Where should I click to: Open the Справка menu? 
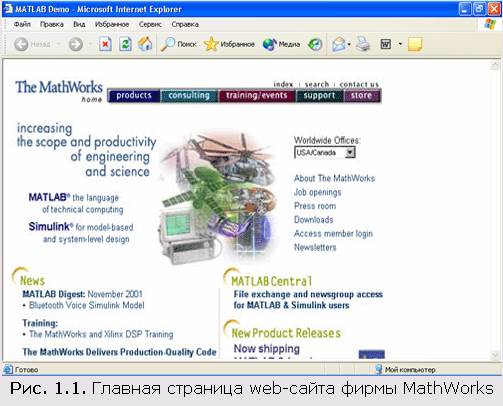pos(185,24)
